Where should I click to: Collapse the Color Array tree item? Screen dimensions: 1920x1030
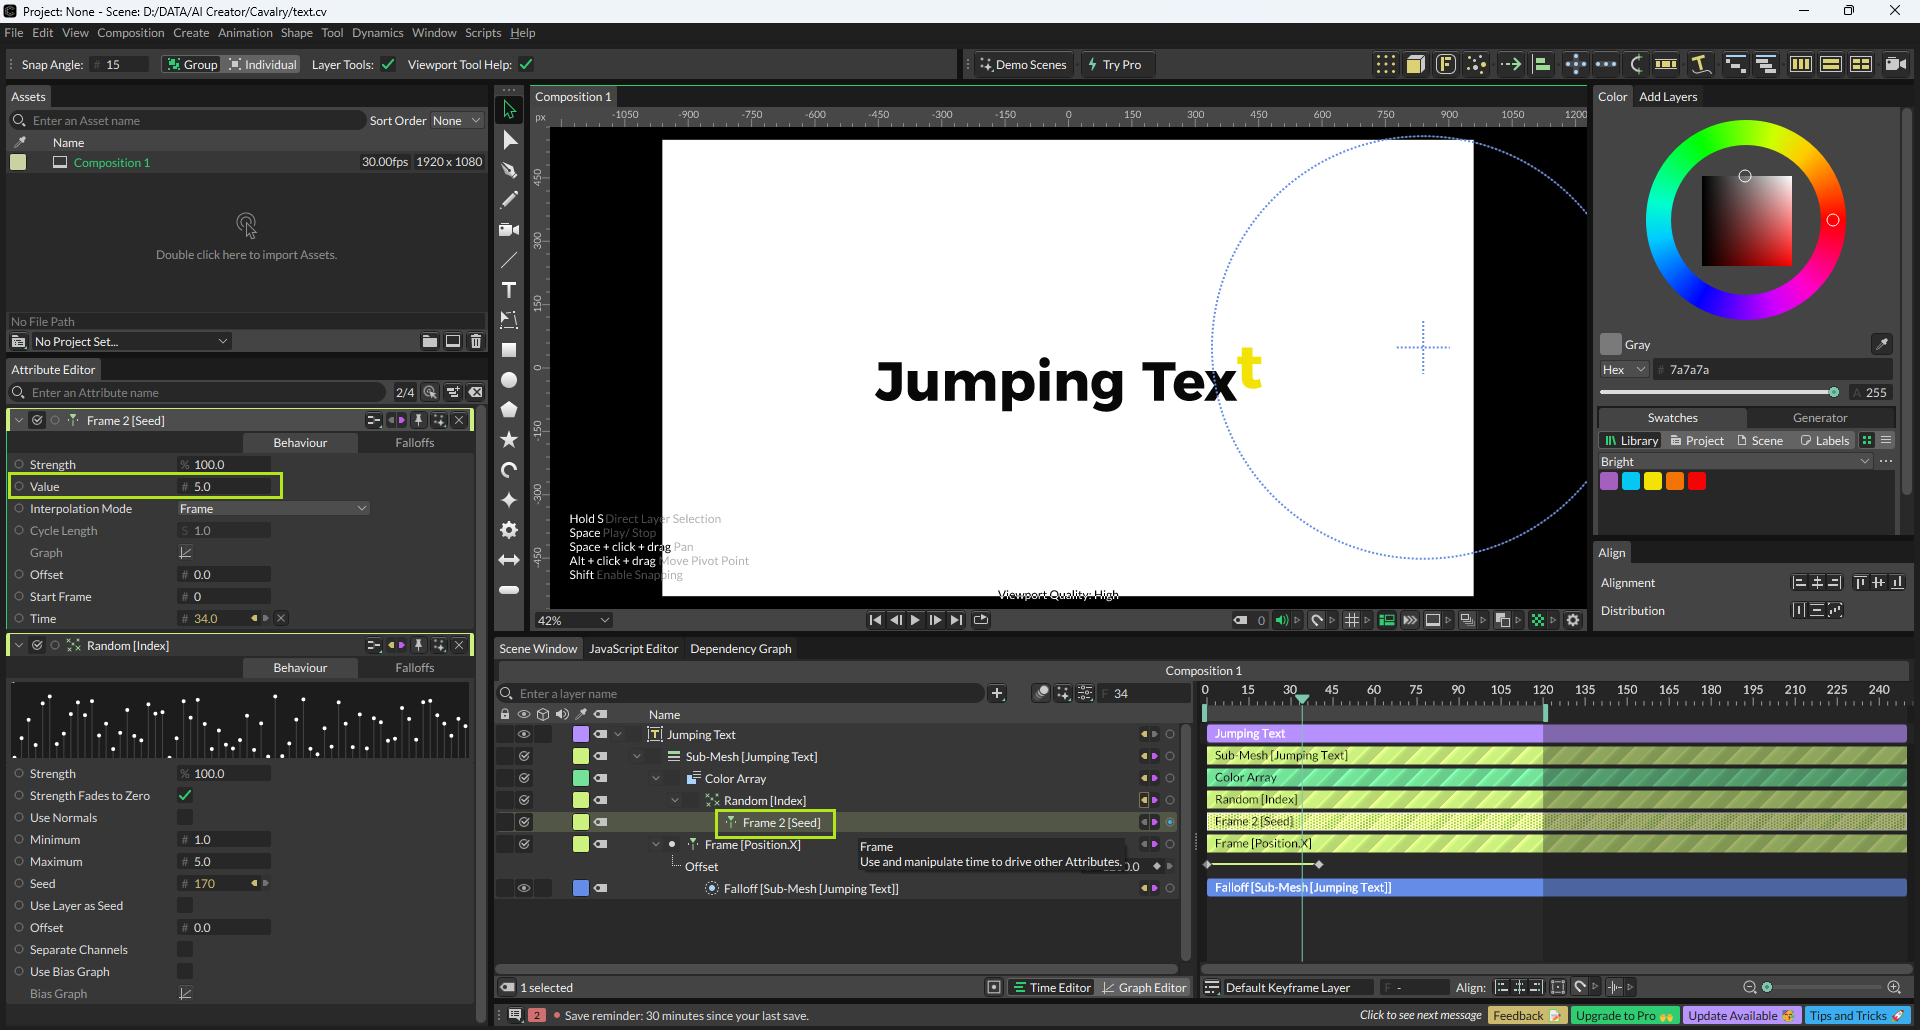coord(656,778)
